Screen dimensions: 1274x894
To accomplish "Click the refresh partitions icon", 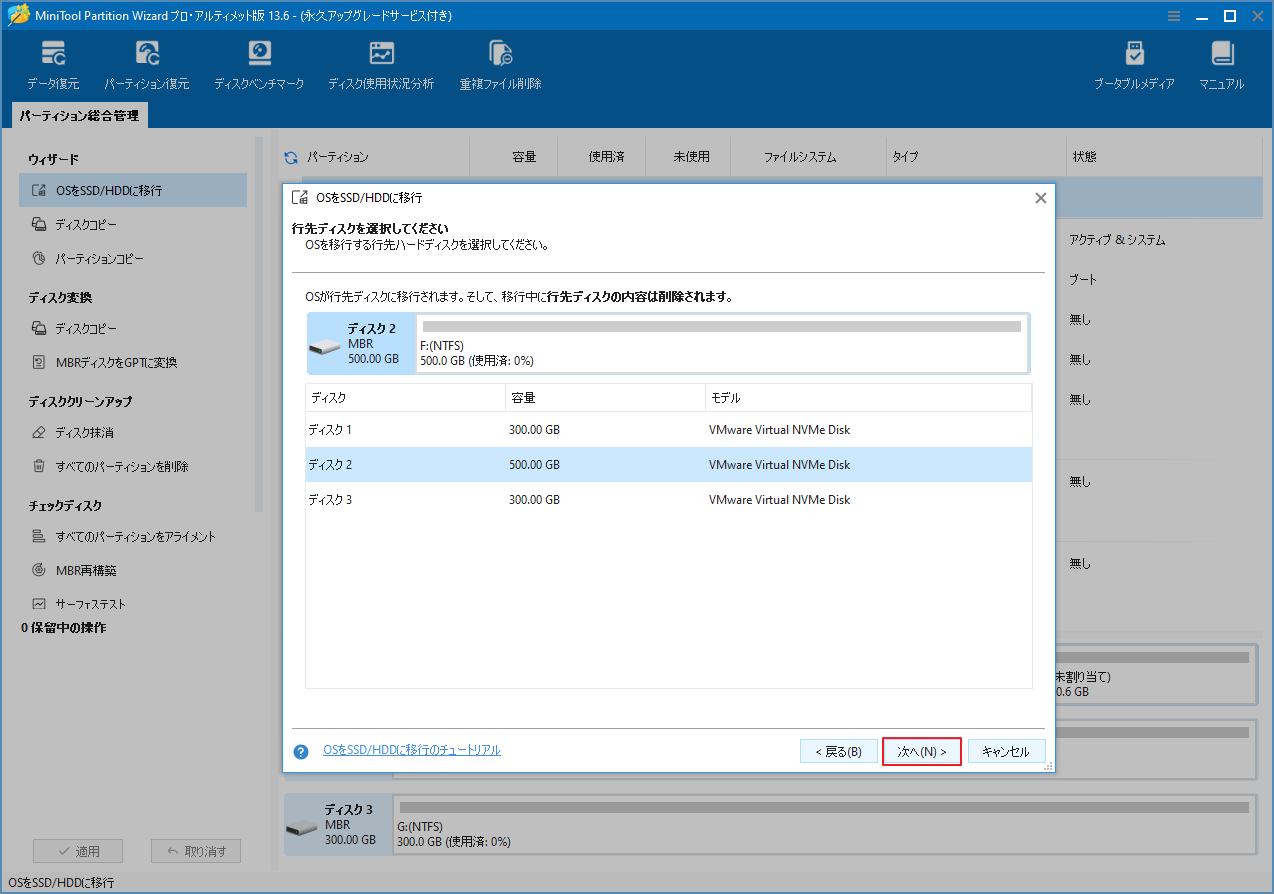I will click(x=290, y=156).
